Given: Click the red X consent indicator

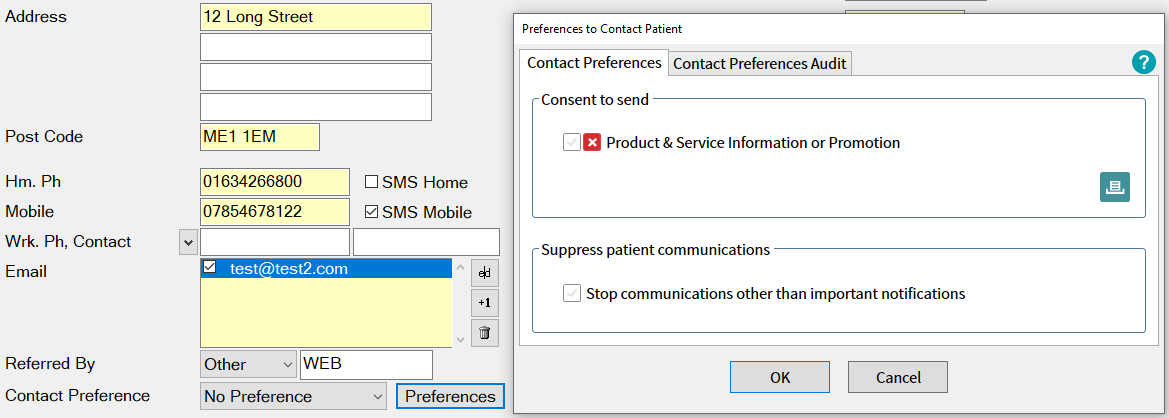Looking at the screenshot, I should pos(592,142).
